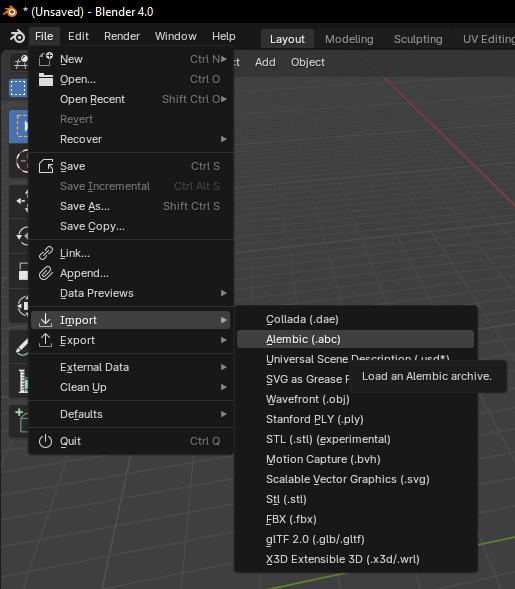
Task: Open the Render menu
Action: 122,36
